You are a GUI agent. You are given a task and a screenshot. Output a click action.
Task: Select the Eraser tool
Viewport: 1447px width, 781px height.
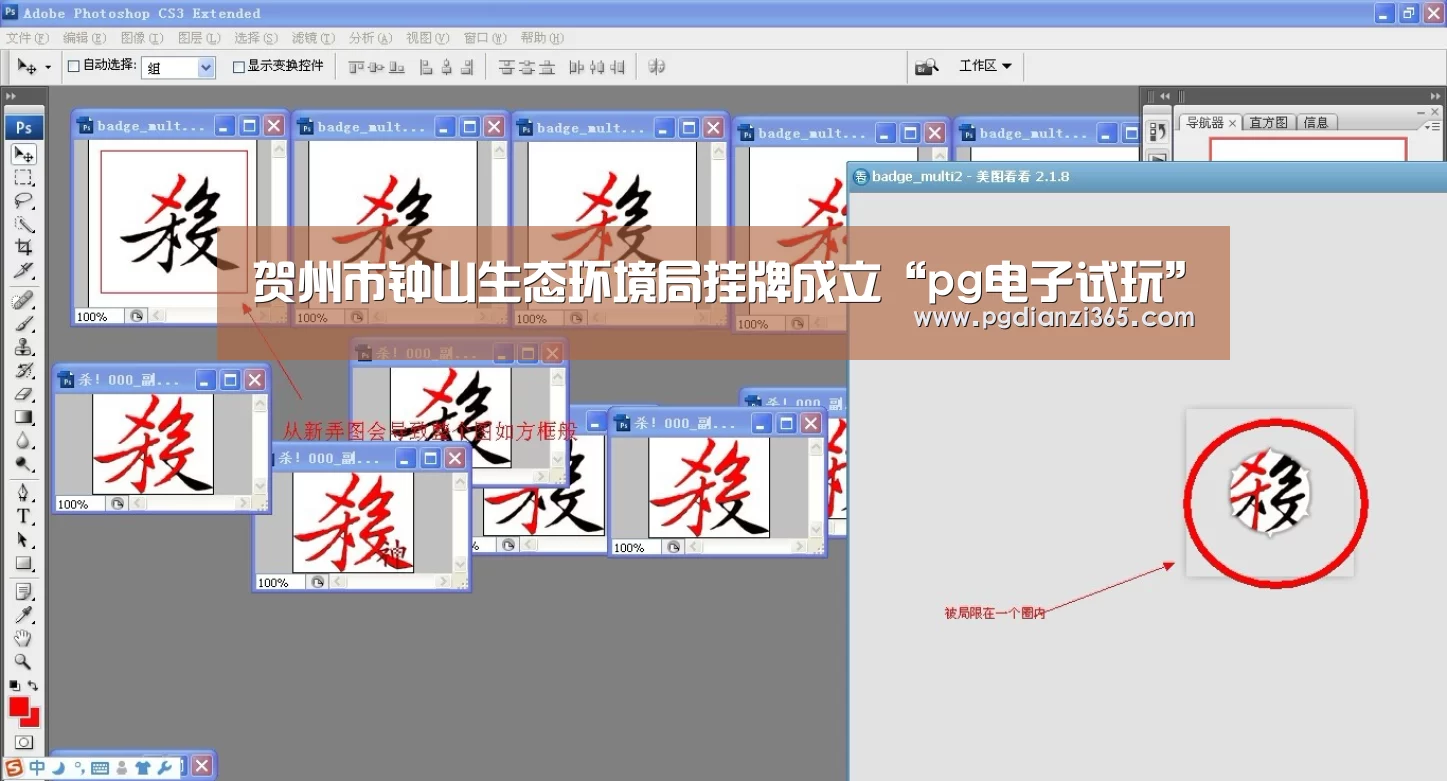24,394
